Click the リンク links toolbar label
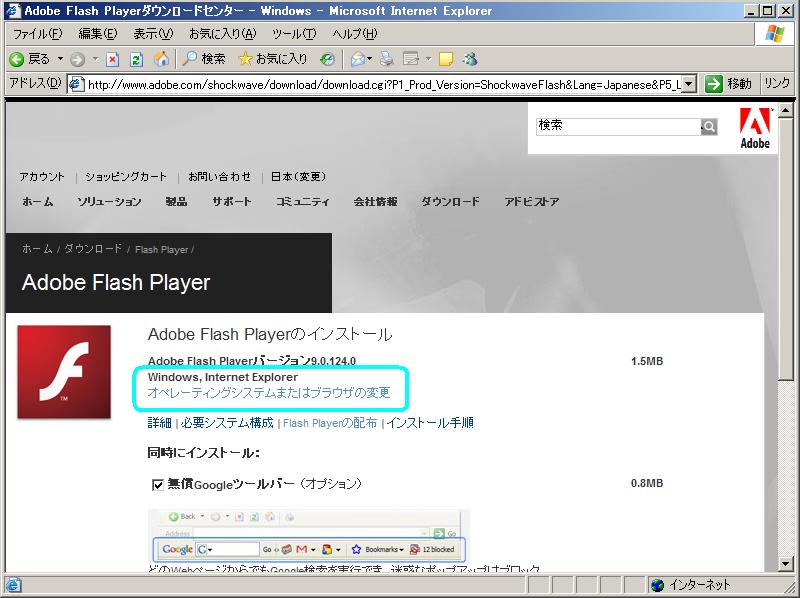 click(x=777, y=83)
